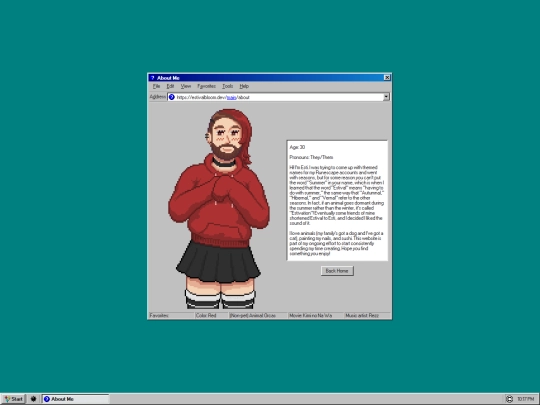Image resolution: width=540 pixels, height=405 pixels.
Task: Click the 'Pronouns: They/Them' line
Action: tap(311, 157)
